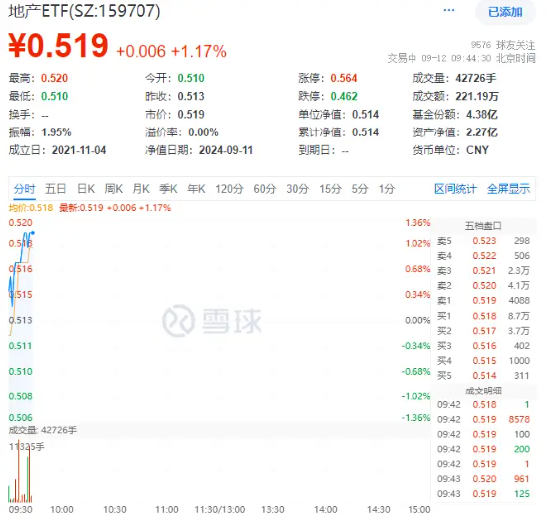Click the 9576 球友关注 followers text
This screenshot has height=521, width=550.
[503, 45]
